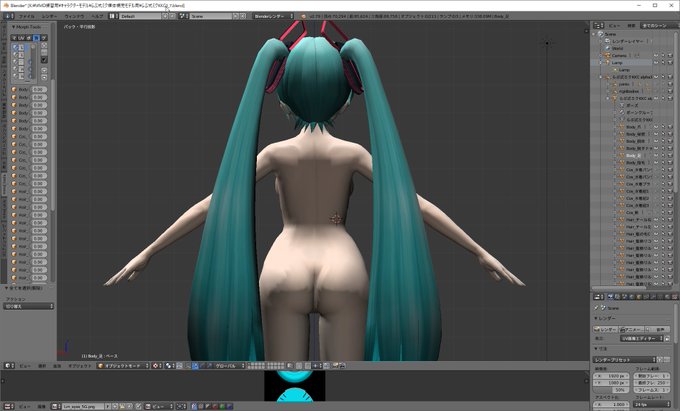Toggle Lamp selectable cursor icon
The image size is (680, 411).
[663, 62]
